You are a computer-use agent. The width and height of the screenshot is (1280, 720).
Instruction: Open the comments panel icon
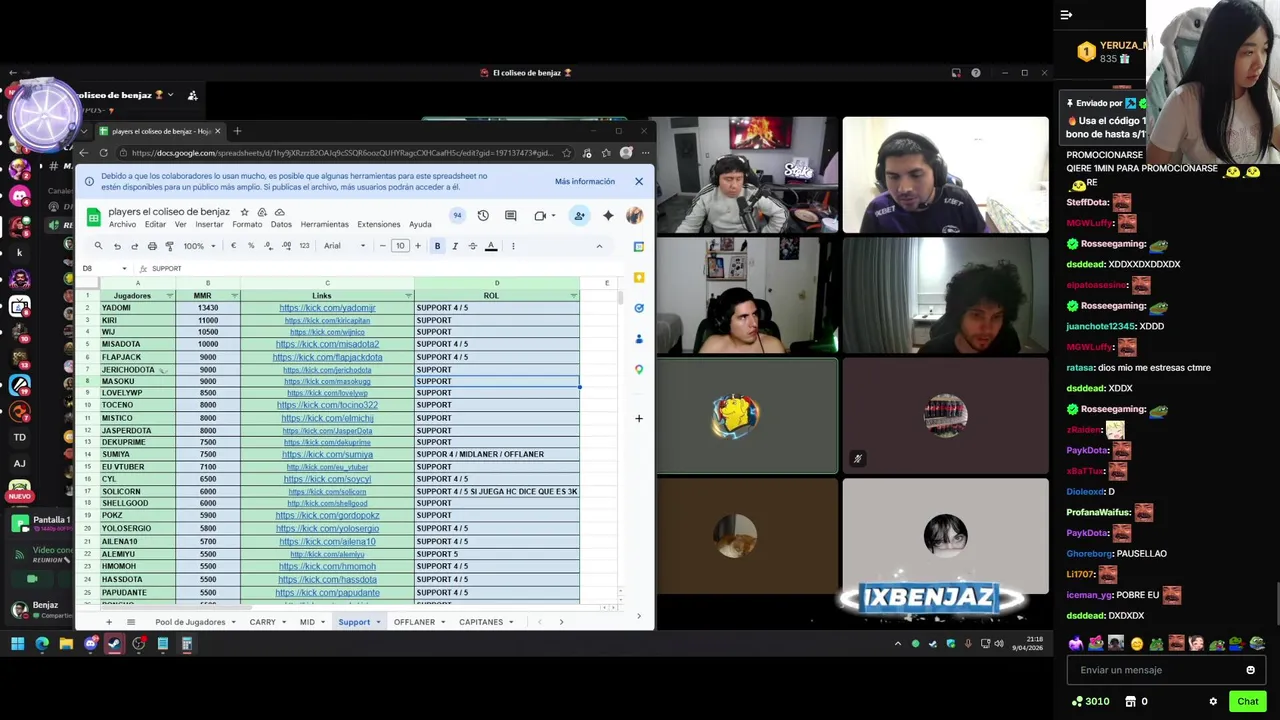[511, 216]
